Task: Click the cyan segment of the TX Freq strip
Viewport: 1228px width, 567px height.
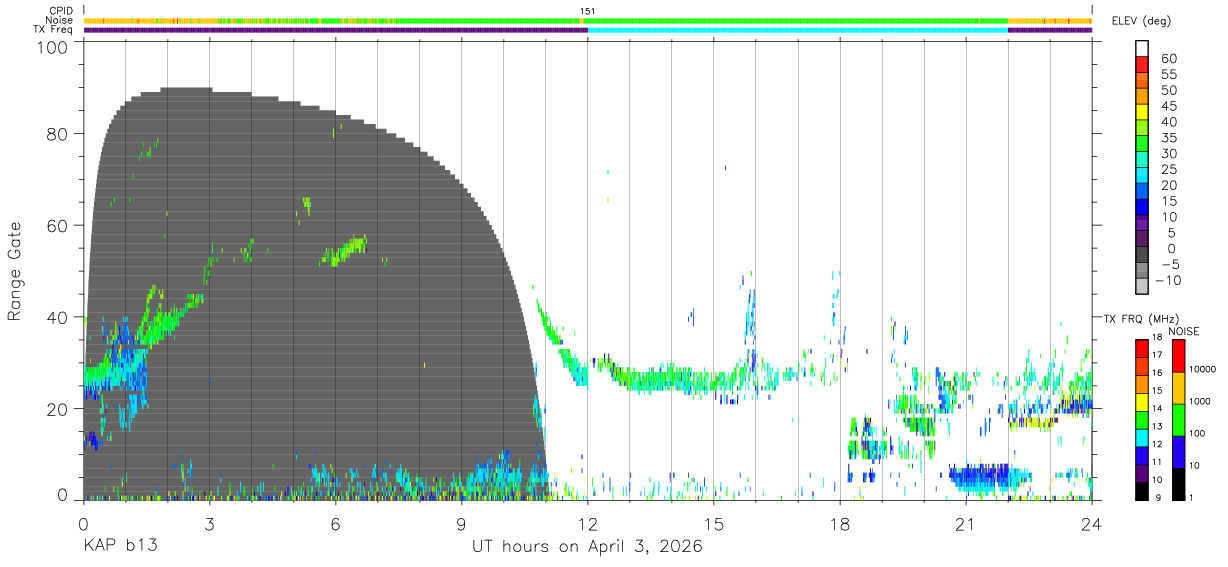Action: [797, 30]
